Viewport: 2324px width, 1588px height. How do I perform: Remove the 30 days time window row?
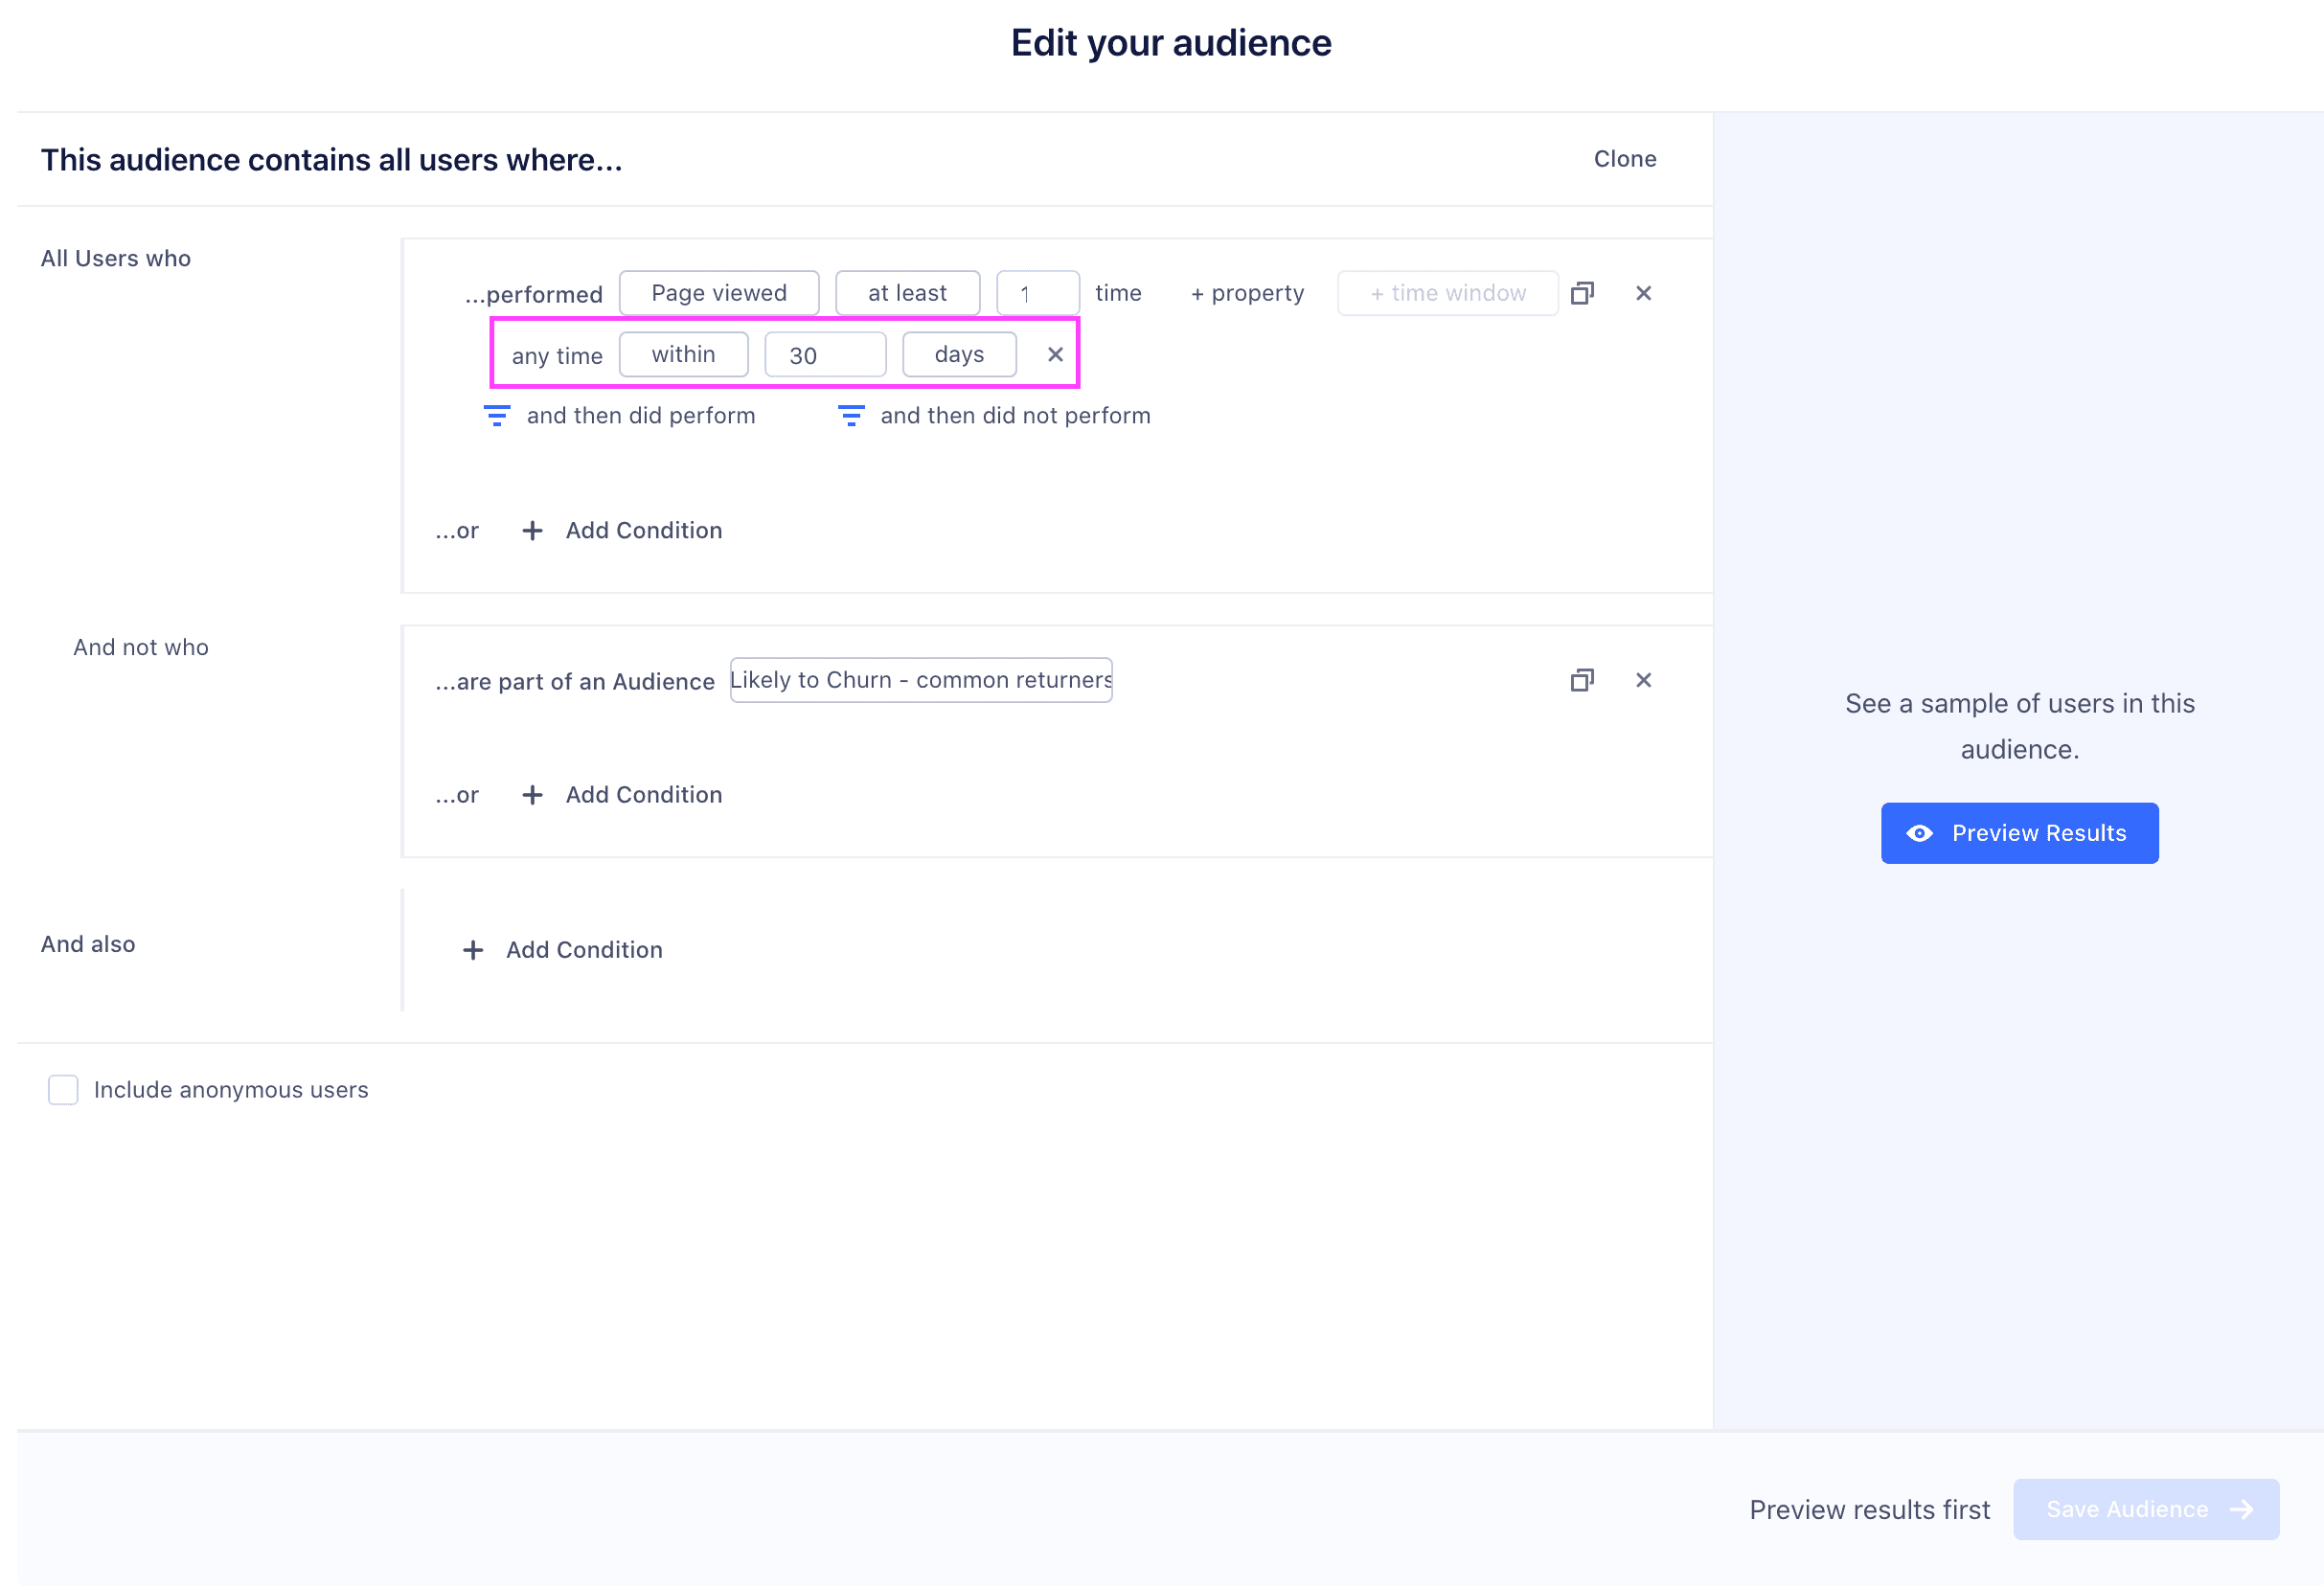coord(1055,354)
